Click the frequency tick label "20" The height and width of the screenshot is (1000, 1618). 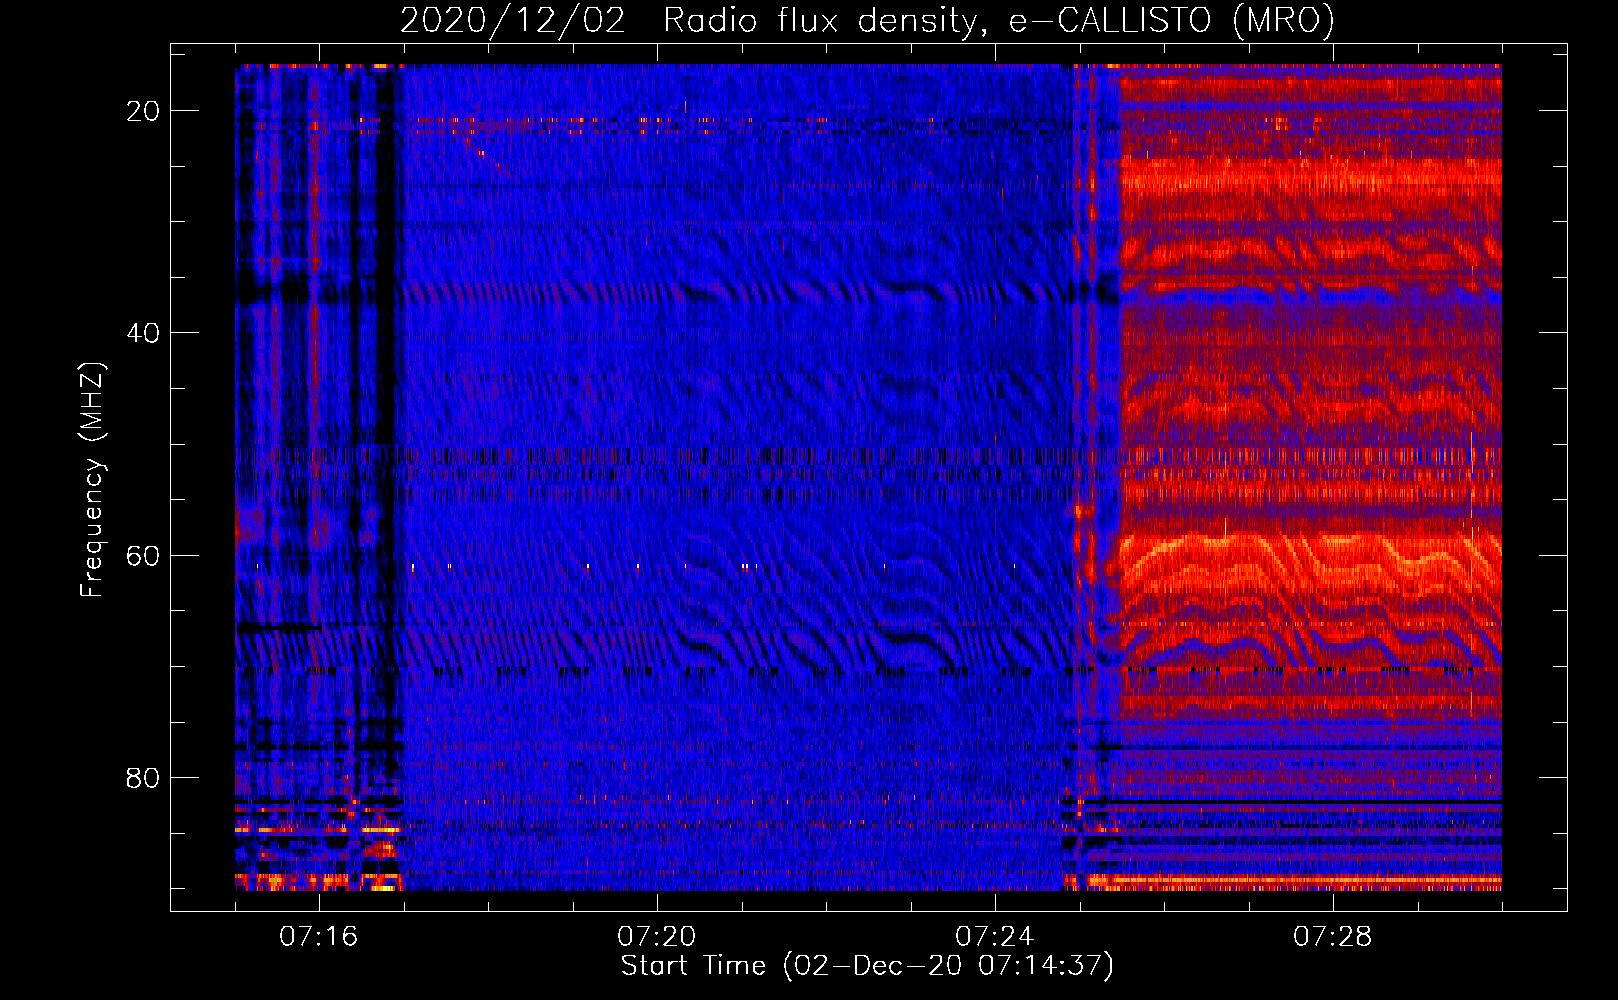[x=143, y=111]
